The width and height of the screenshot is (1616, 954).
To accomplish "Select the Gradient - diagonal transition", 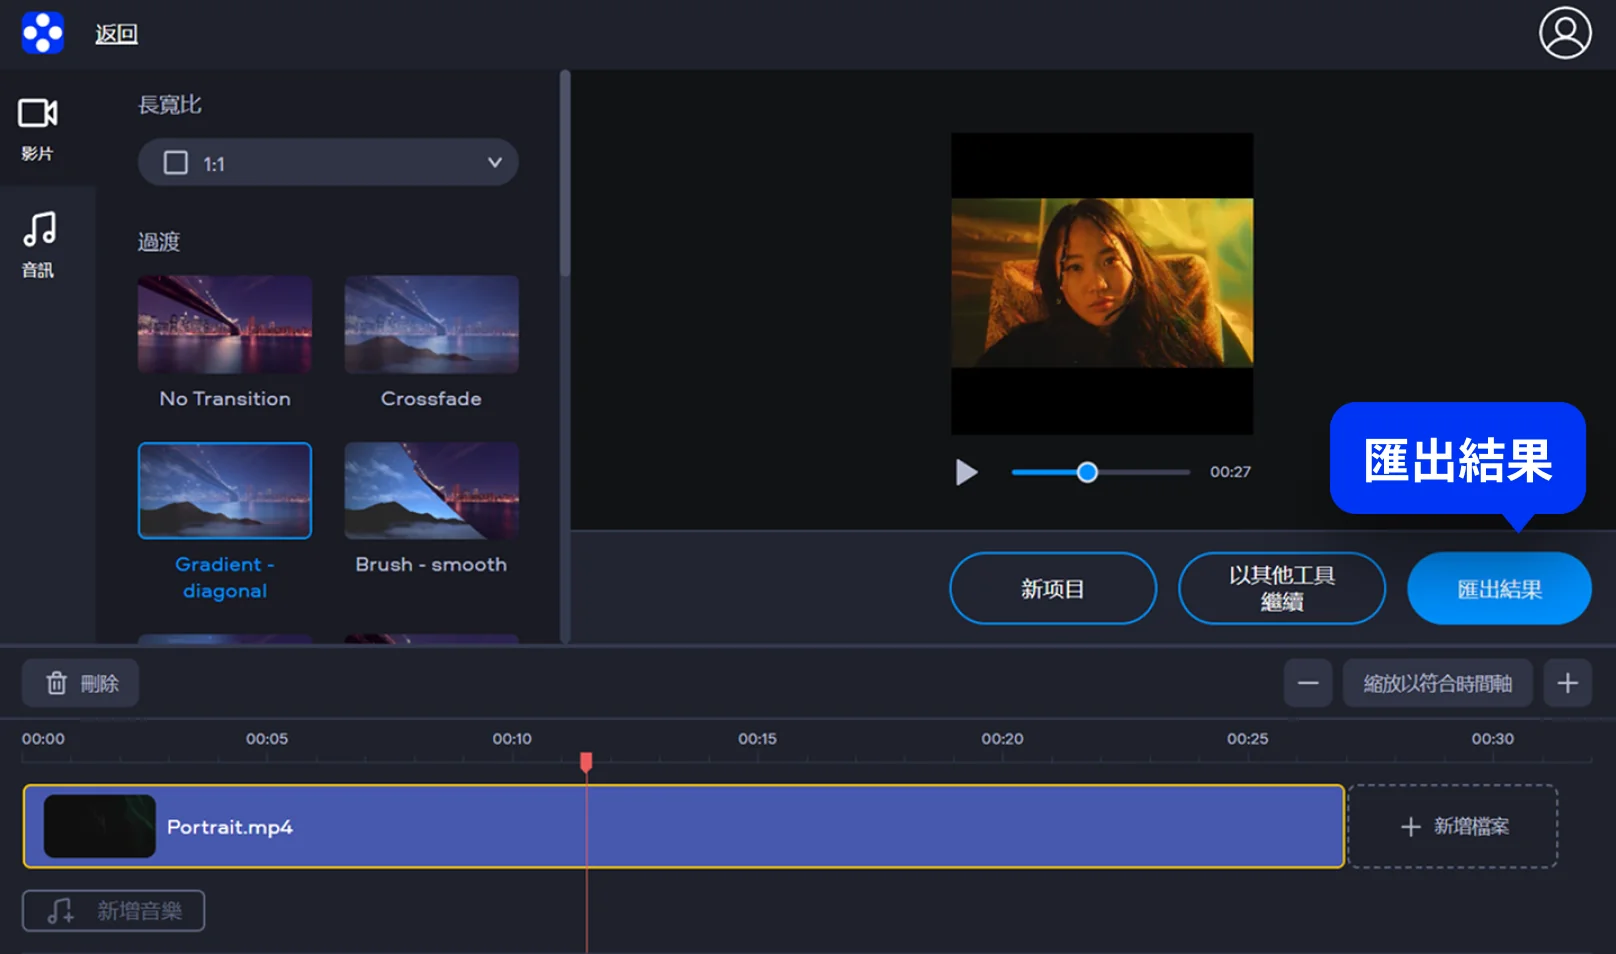I will pos(225,491).
